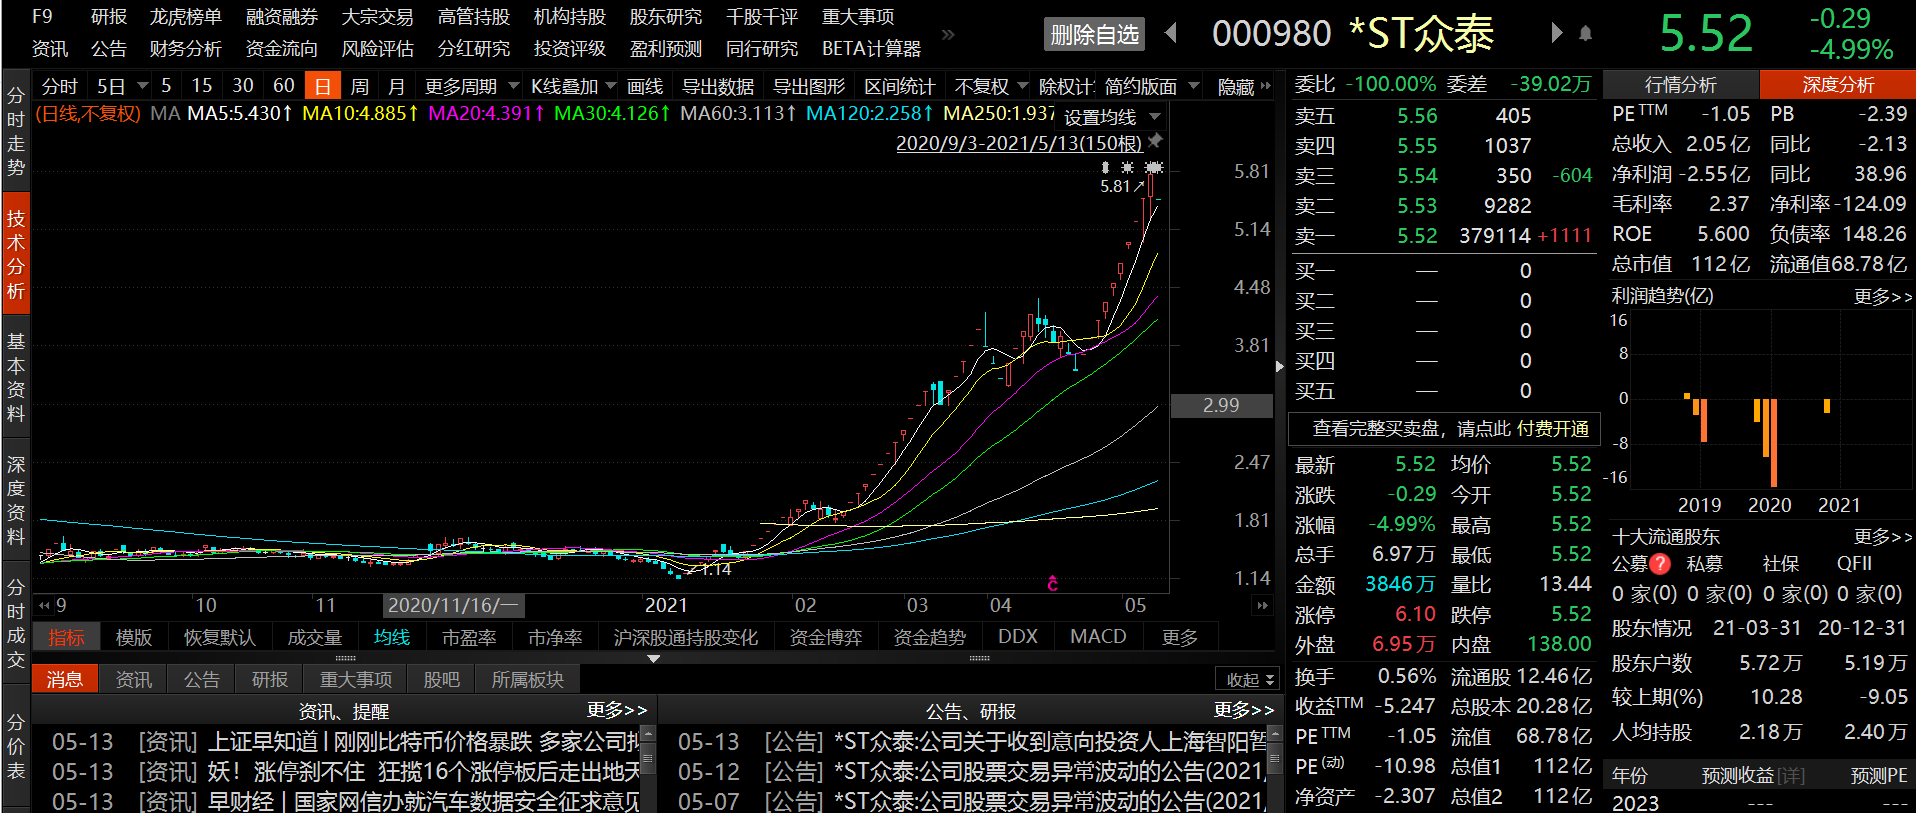
Task: Go to next stock with right arrow
Action: point(1556,33)
